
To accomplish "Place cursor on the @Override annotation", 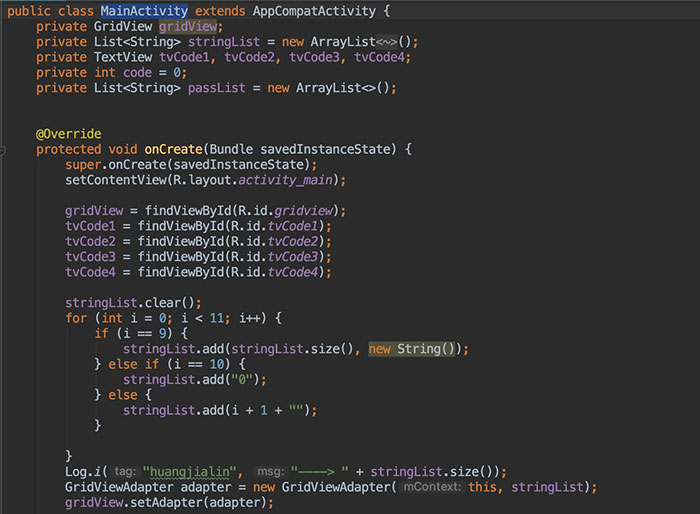I will (69, 133).
